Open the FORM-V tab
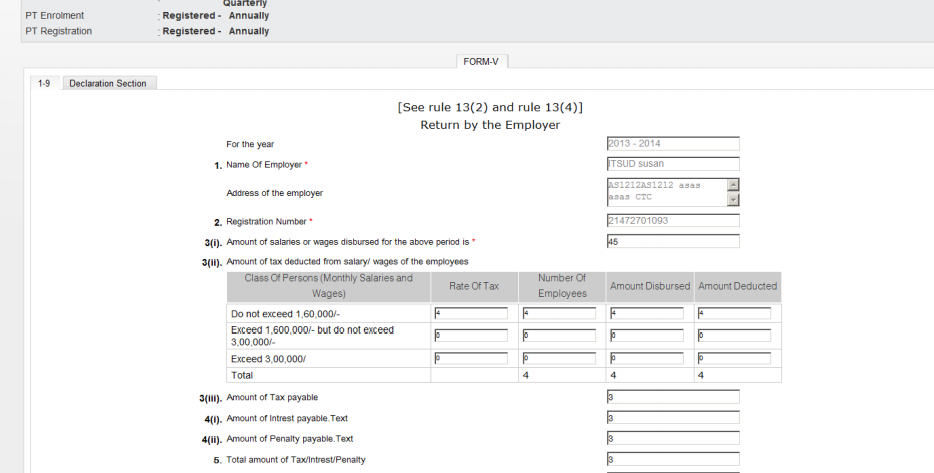The height and width of the screenshot is (473, 934). [481, 61]
